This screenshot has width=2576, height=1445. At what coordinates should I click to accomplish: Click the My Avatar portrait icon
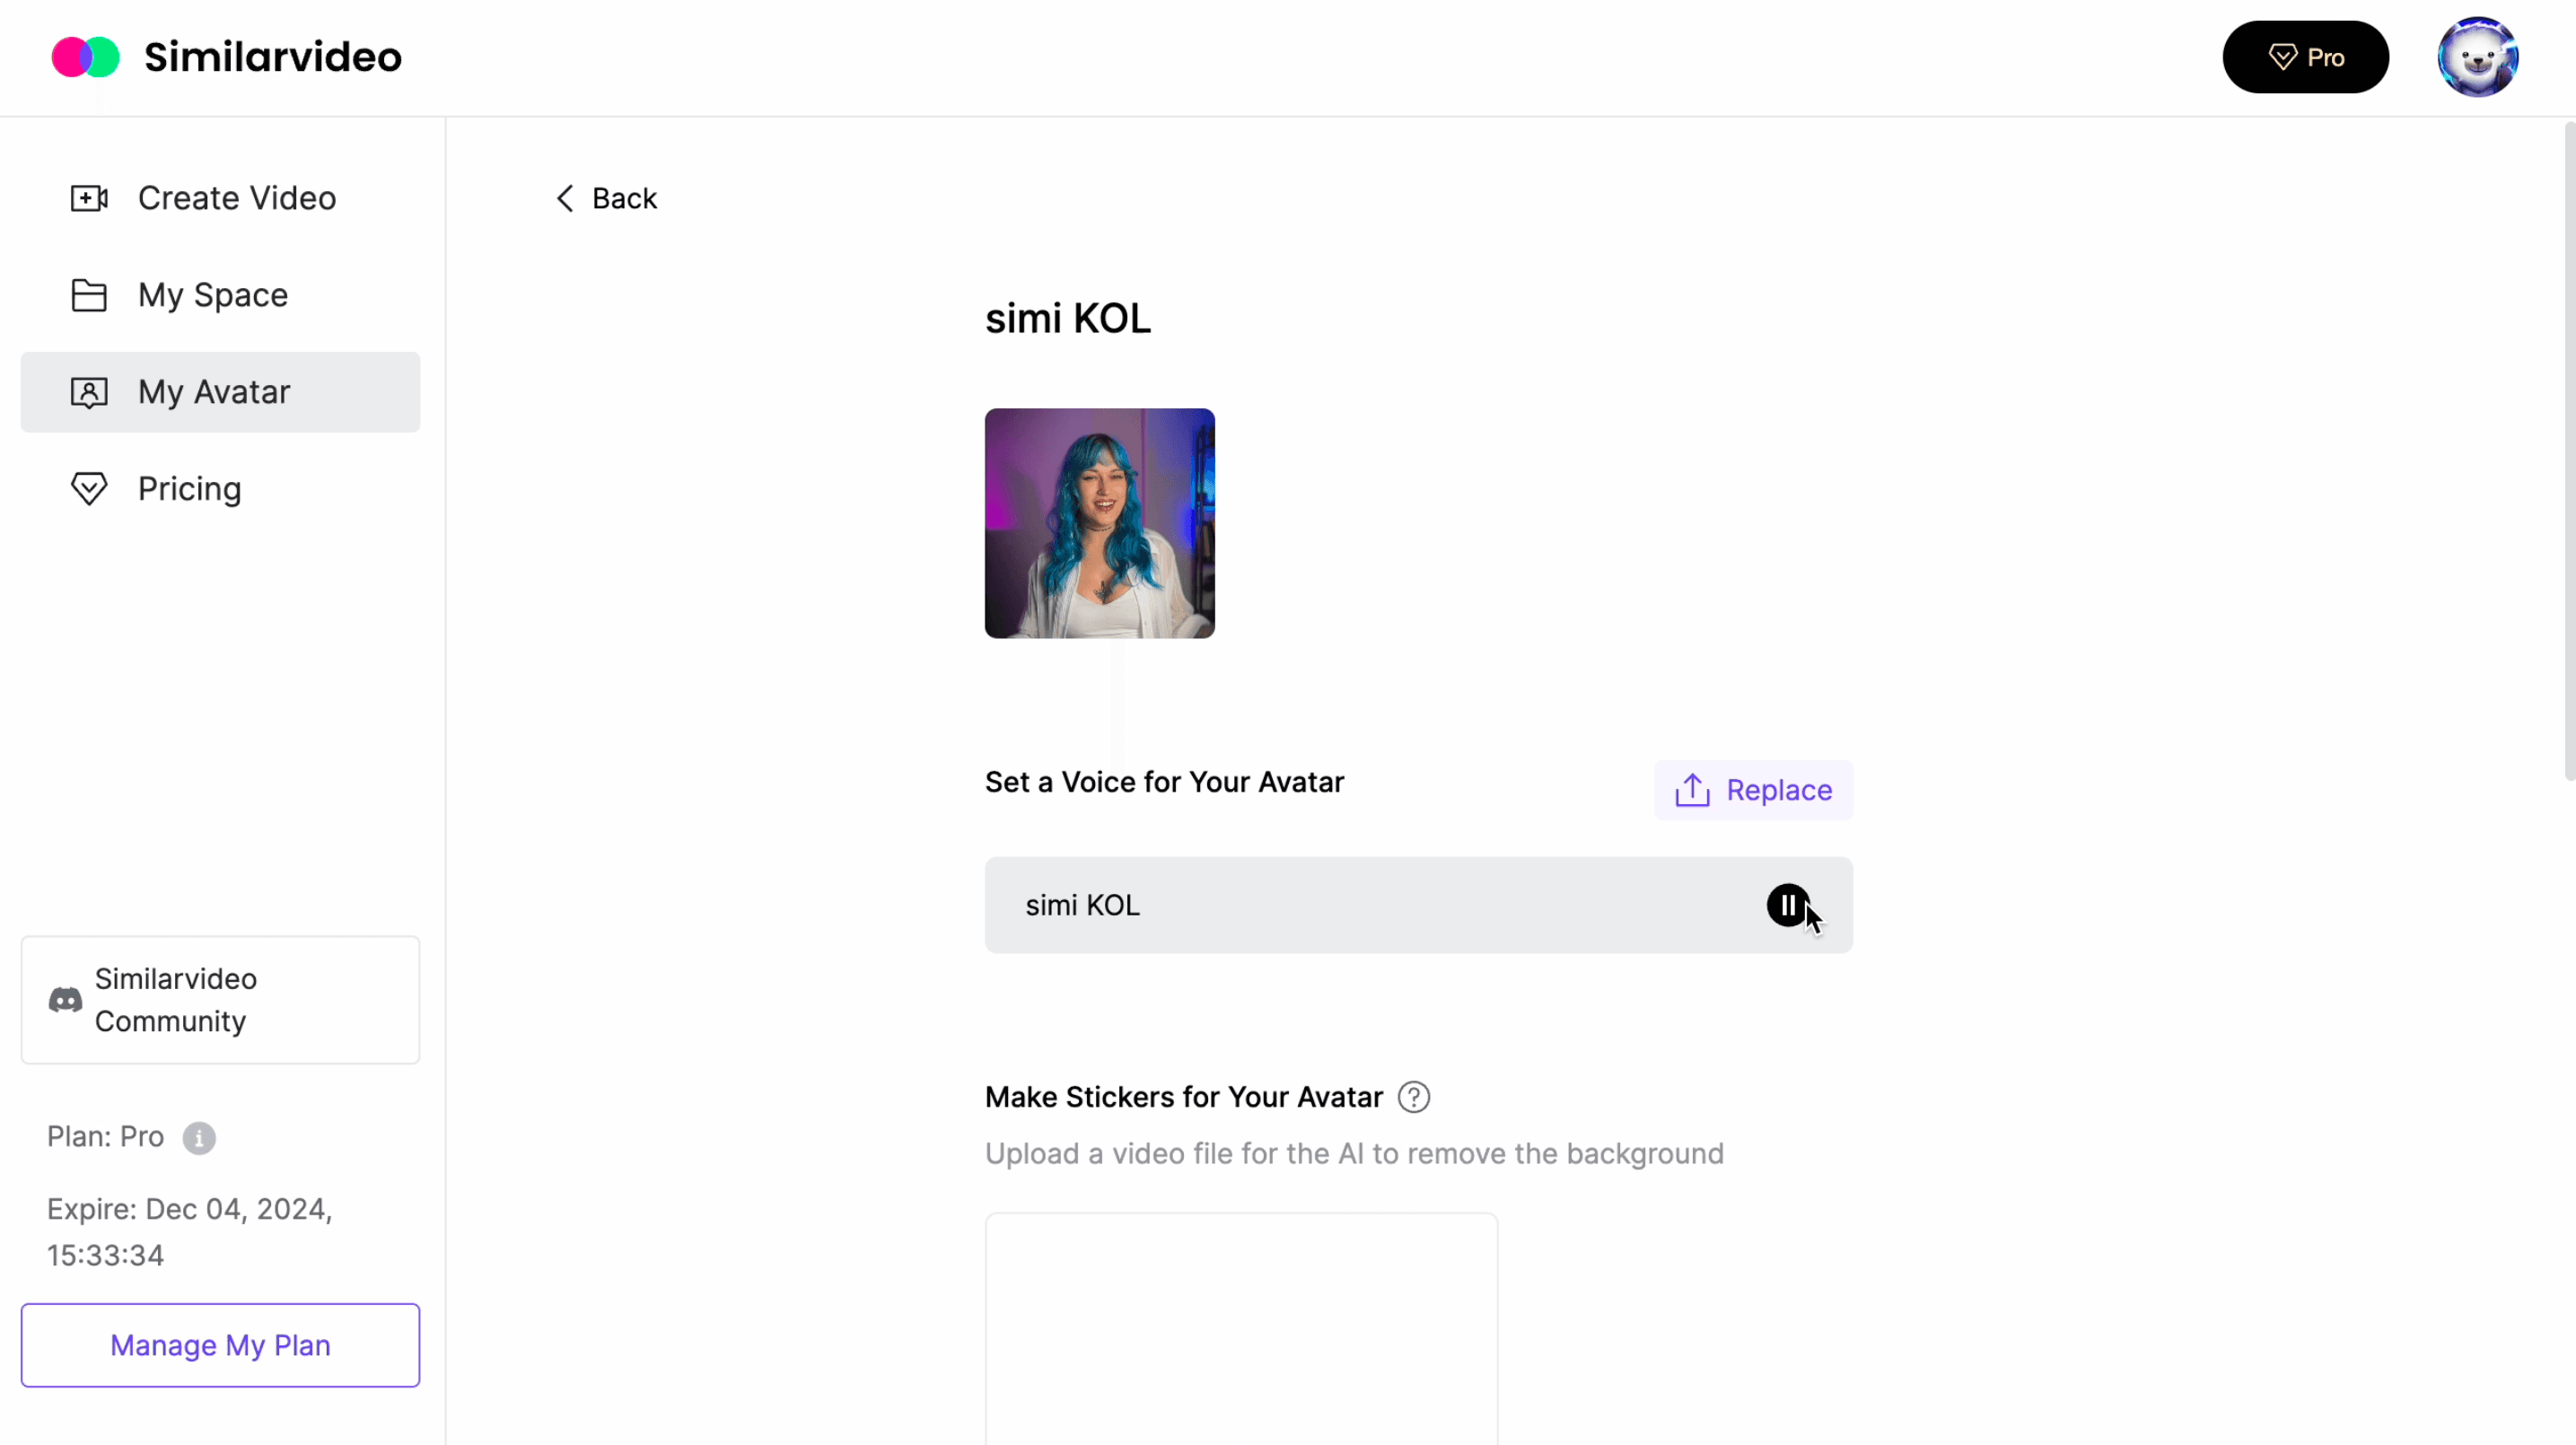89,392
